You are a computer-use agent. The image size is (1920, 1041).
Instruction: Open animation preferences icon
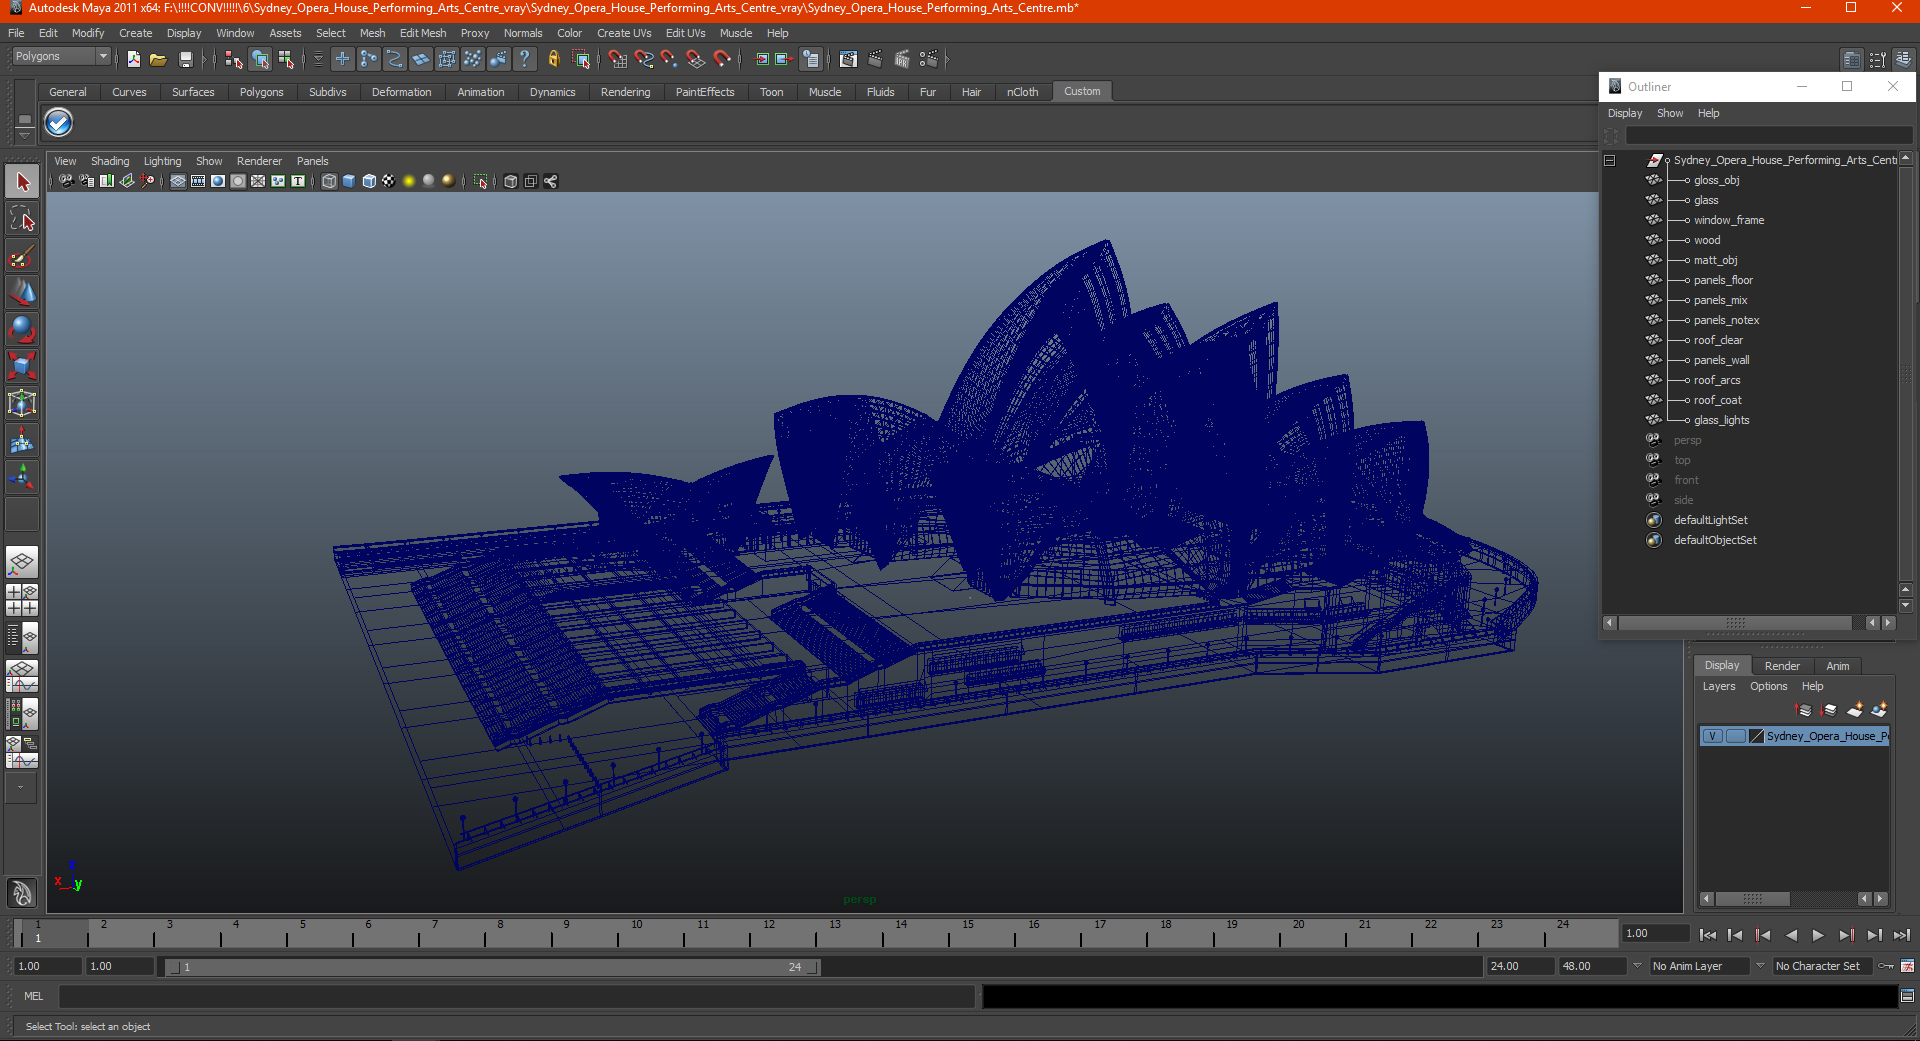1907,966
